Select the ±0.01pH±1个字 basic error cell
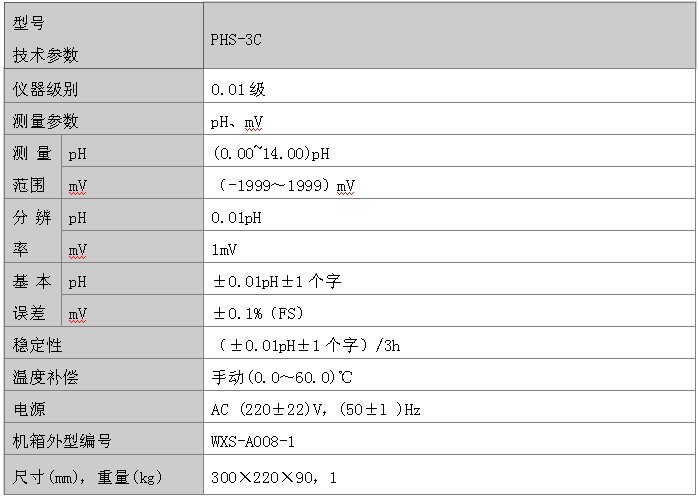Screen dimensions: 699x500 [x=276, y=281]
